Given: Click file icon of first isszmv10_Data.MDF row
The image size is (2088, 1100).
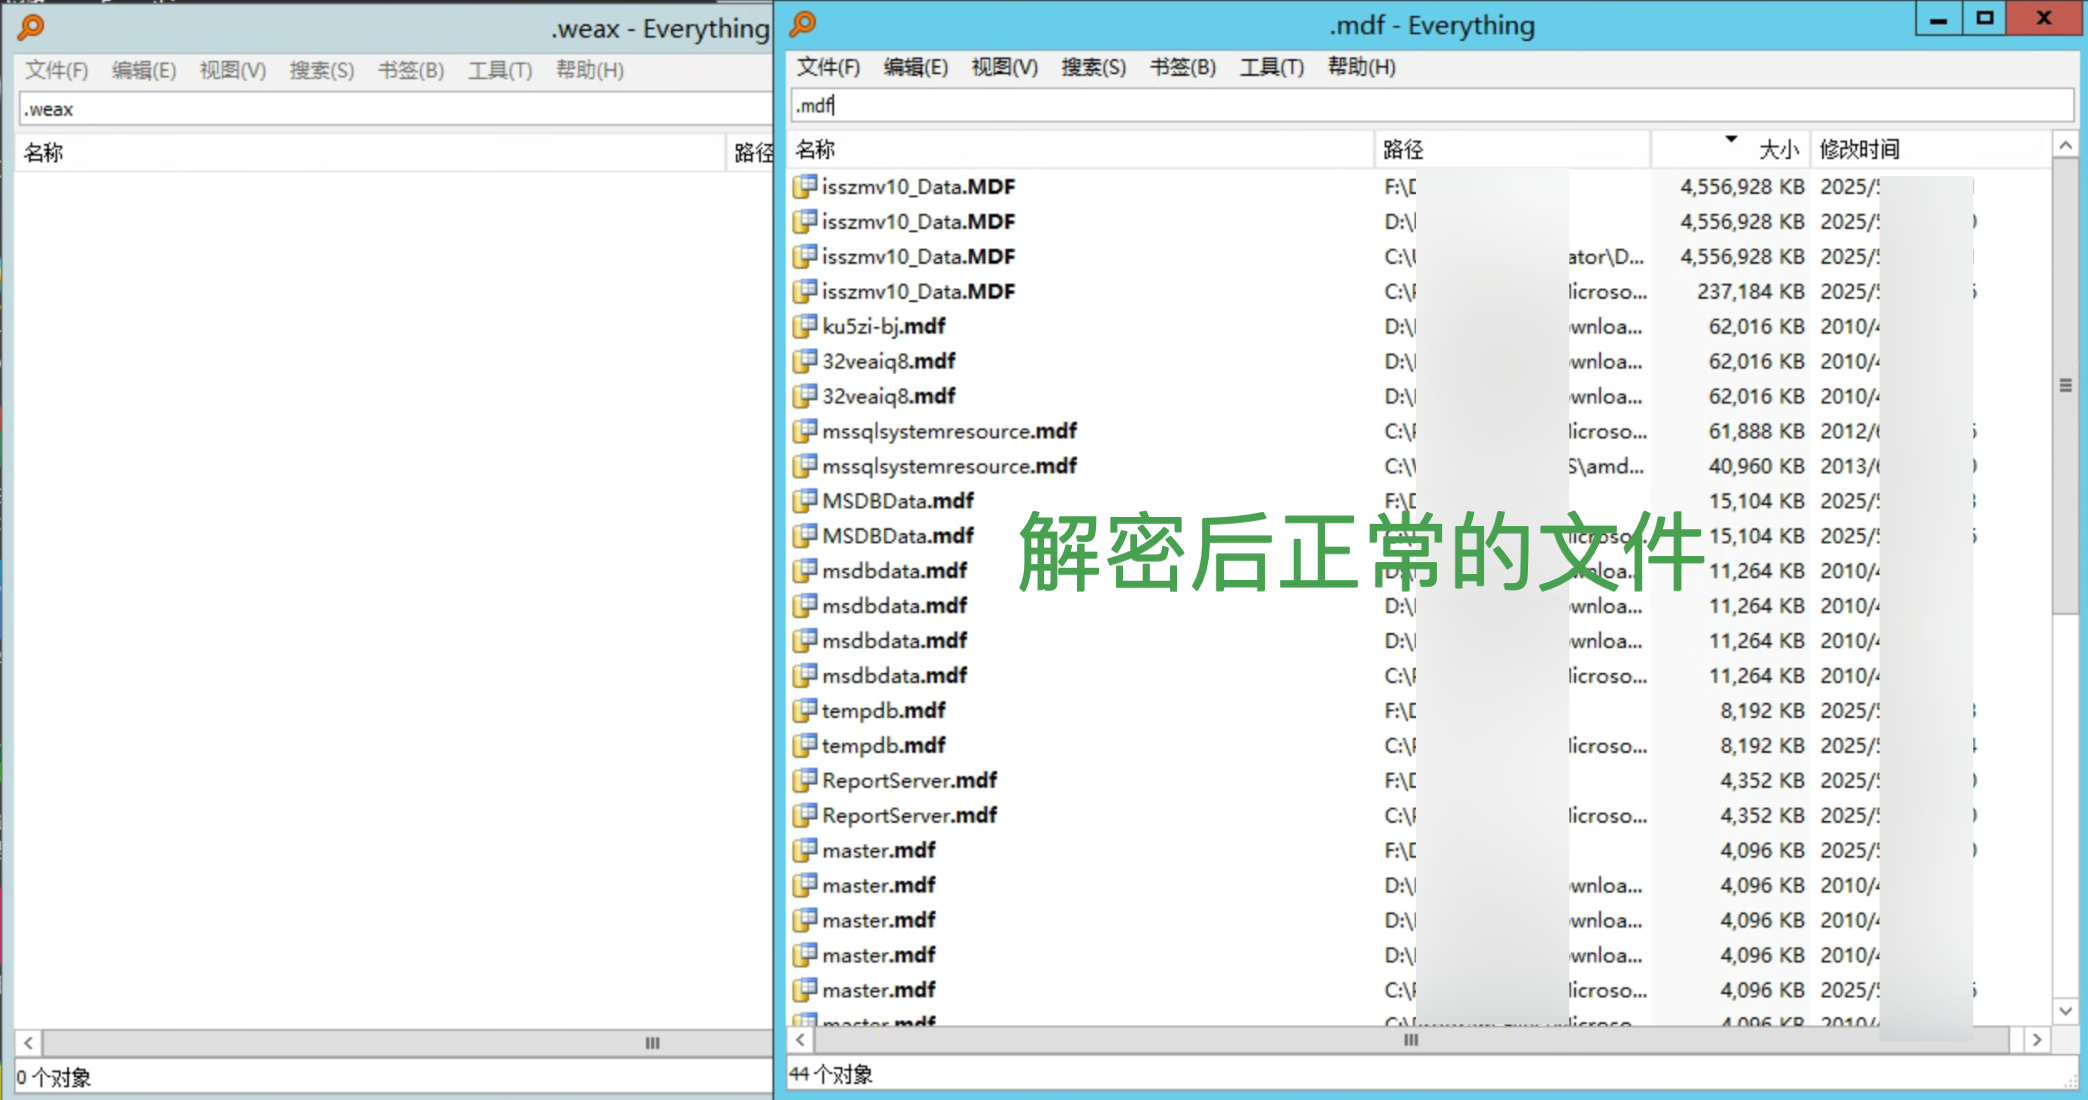Looking at the screenshot, I should 804,186.
